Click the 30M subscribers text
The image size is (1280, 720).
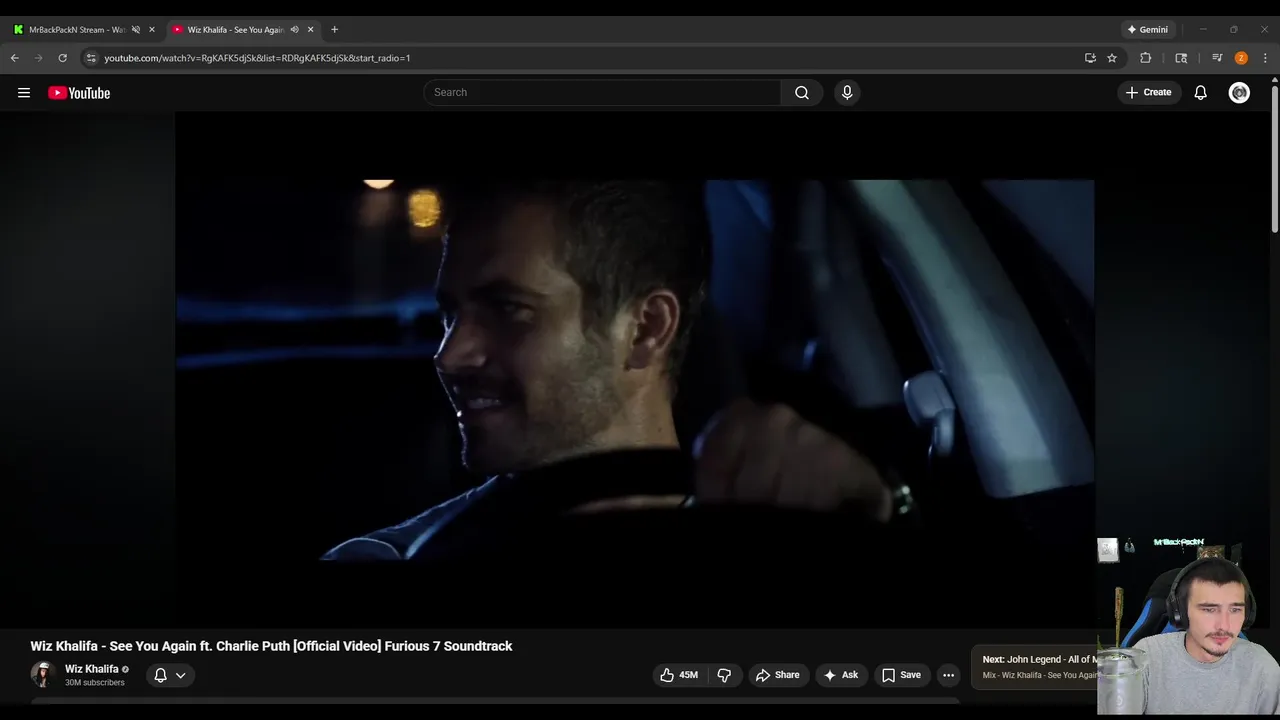(95, 683)
